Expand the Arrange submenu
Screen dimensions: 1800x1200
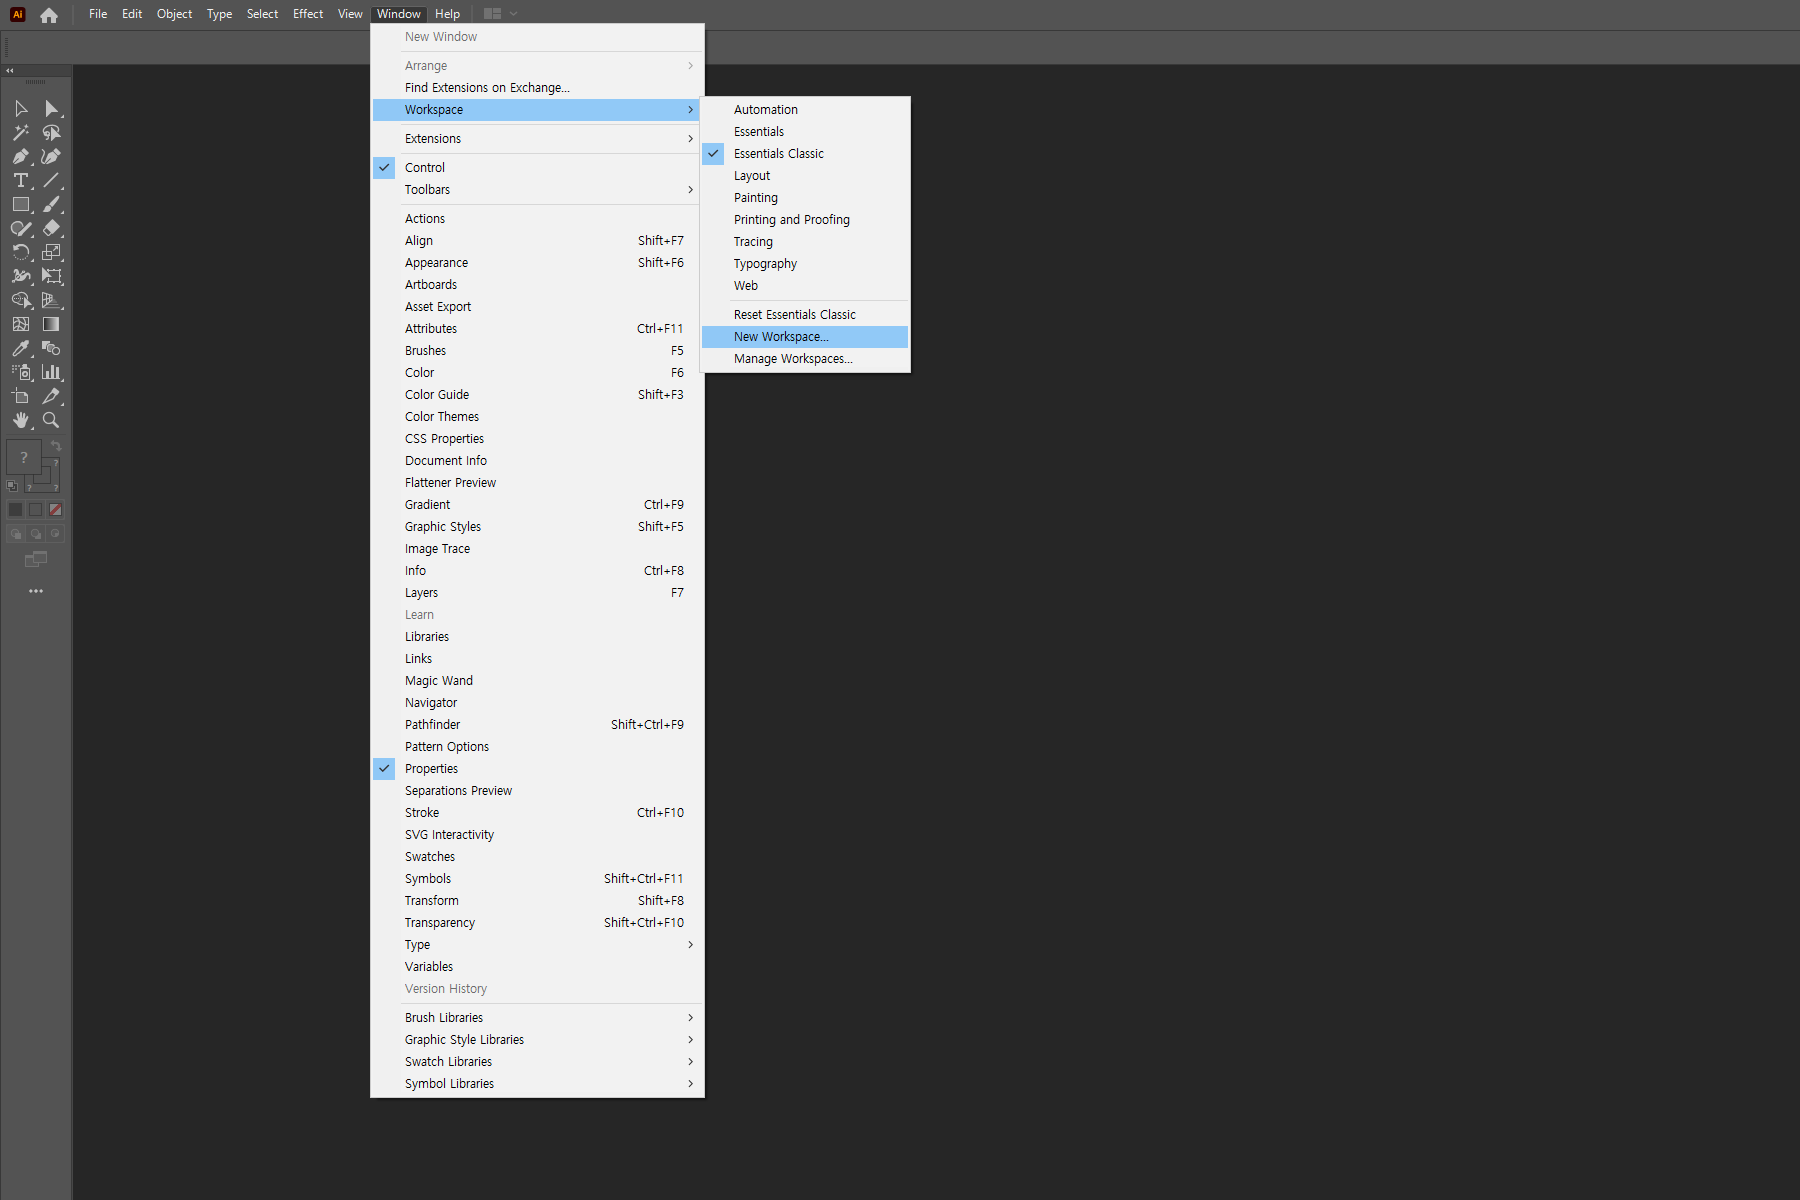[538, 66]
